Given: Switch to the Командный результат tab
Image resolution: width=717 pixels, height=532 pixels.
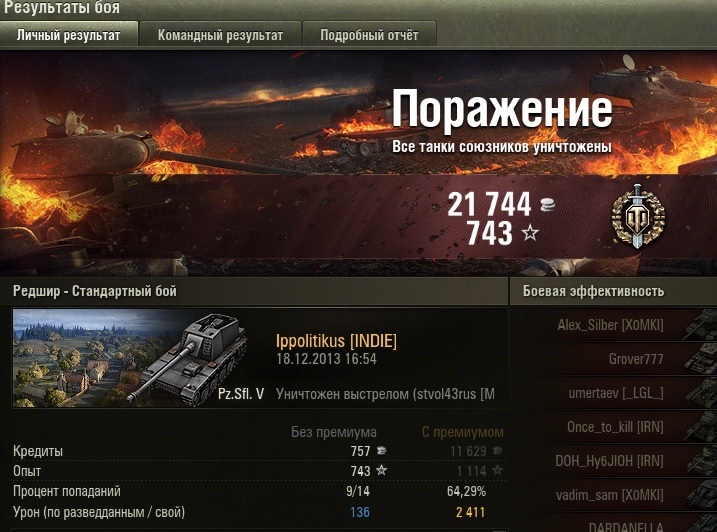Looking at the screenshot, I should tap(220, 35).
